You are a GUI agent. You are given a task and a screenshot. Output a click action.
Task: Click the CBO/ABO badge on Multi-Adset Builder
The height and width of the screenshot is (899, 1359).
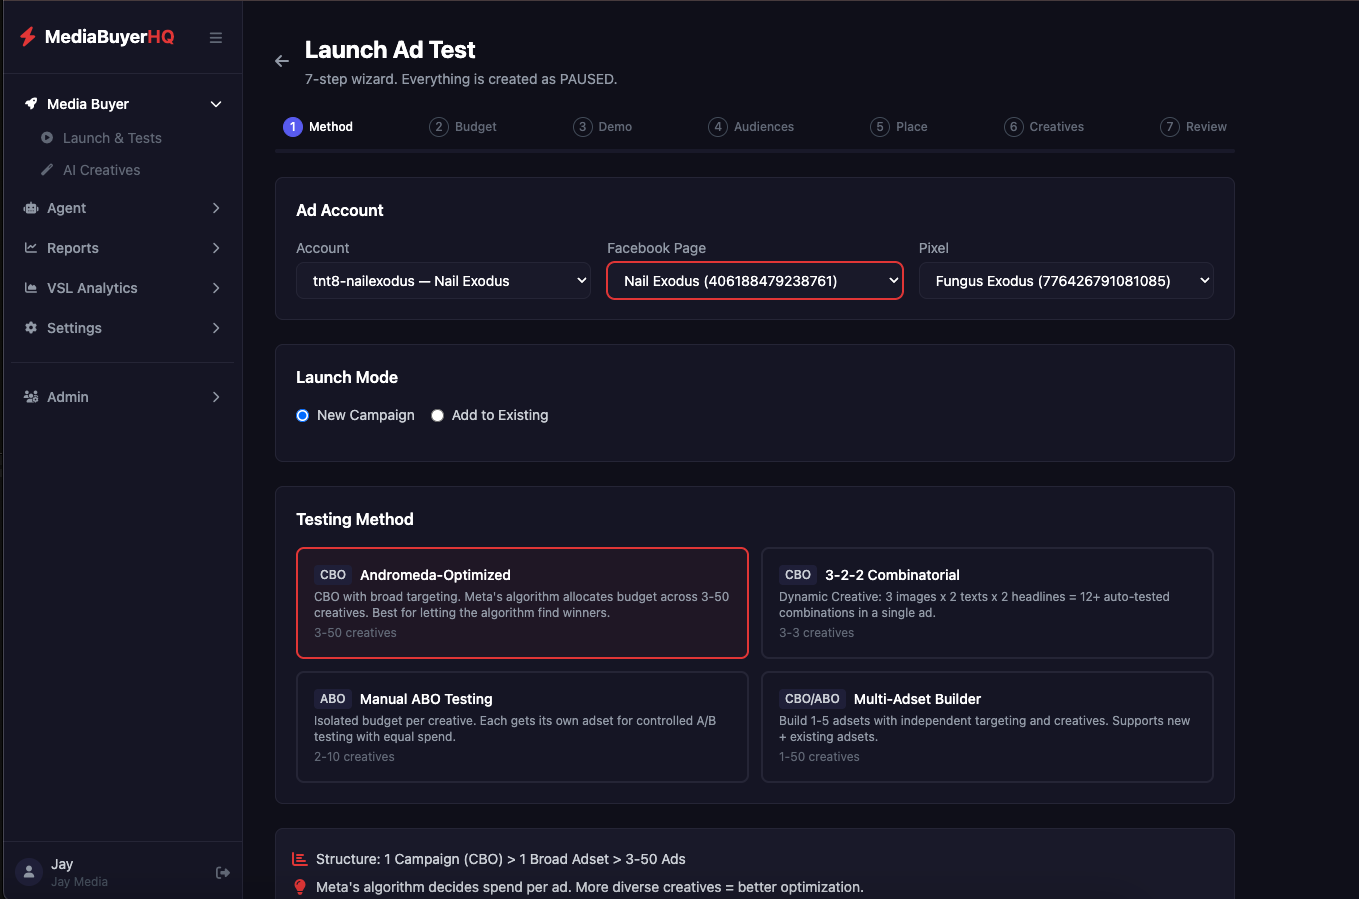pos(812,699)
